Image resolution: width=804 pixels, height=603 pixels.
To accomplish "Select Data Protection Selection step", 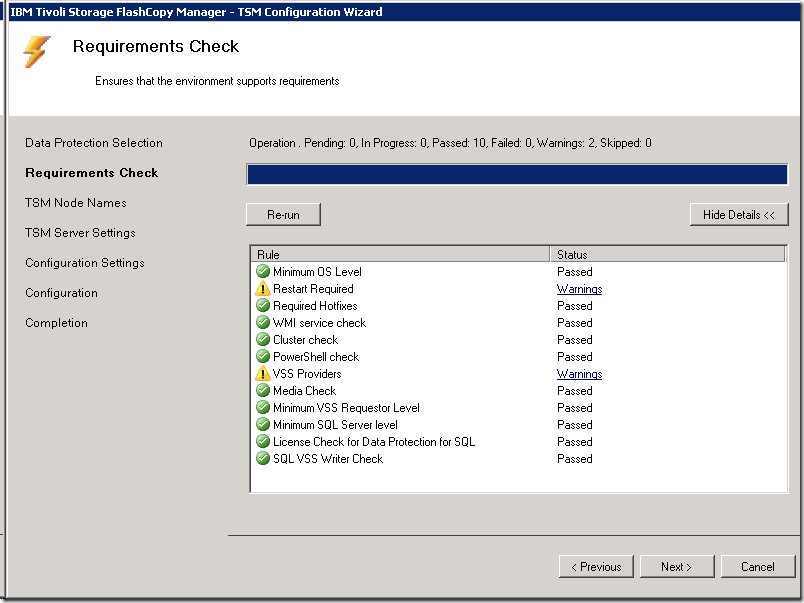I will (94, 143).
